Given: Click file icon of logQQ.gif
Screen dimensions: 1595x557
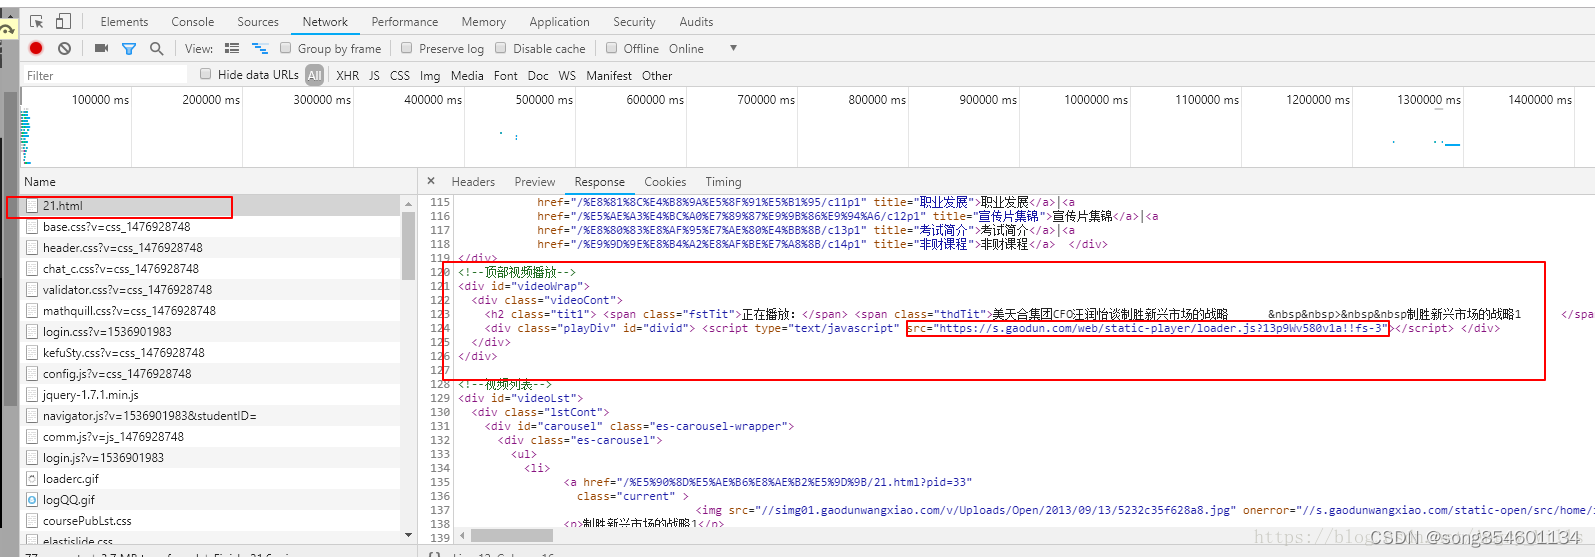Looking at the screenshot, I should point(32,499).
